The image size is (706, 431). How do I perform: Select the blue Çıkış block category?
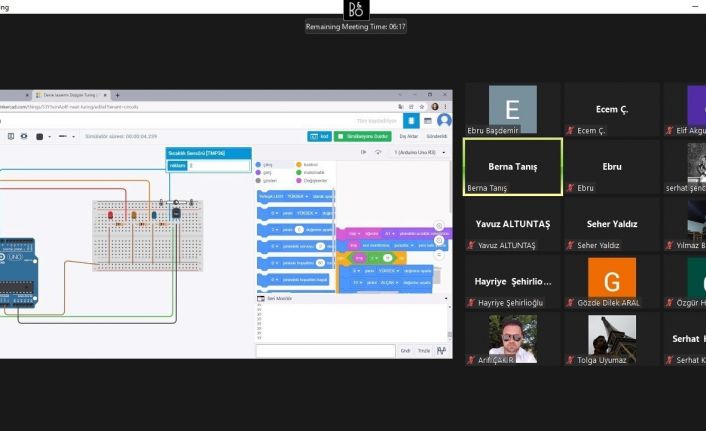click(264, 164)
